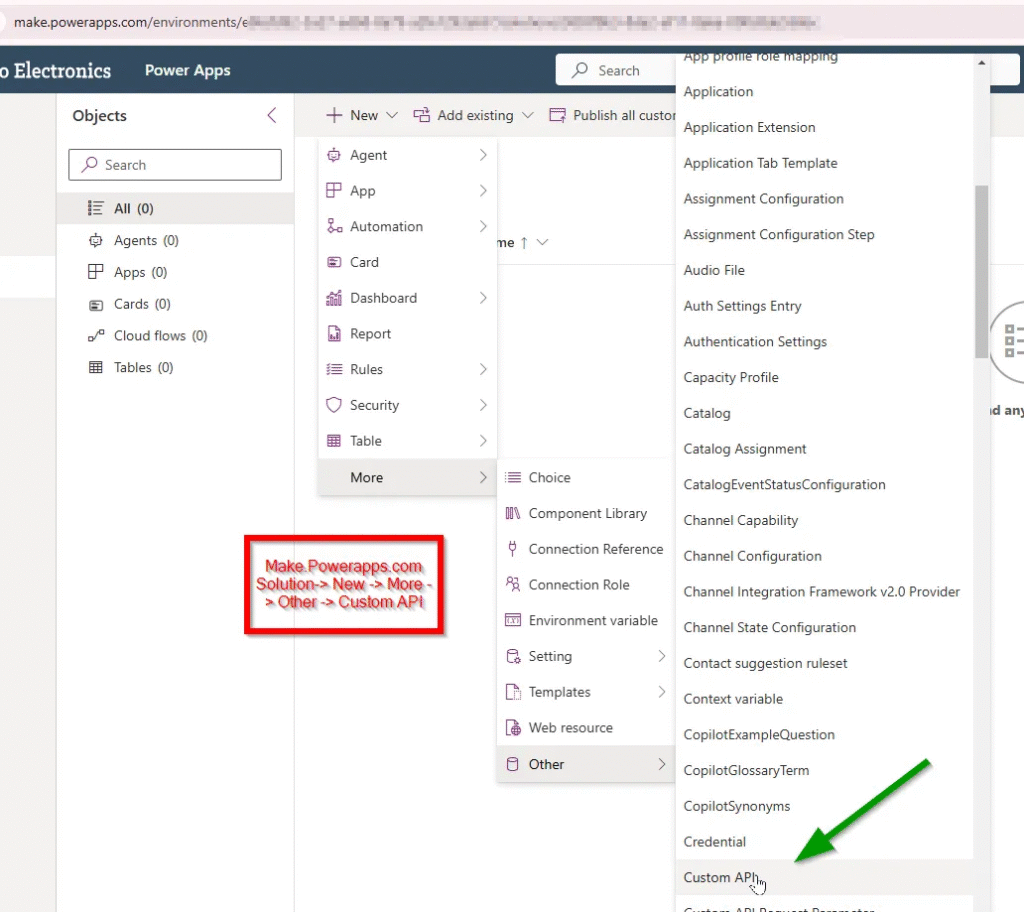The width and height of the screenshot is (1024, 912).
Task: Open the Other submenu item
Action: tap(585, 764)
